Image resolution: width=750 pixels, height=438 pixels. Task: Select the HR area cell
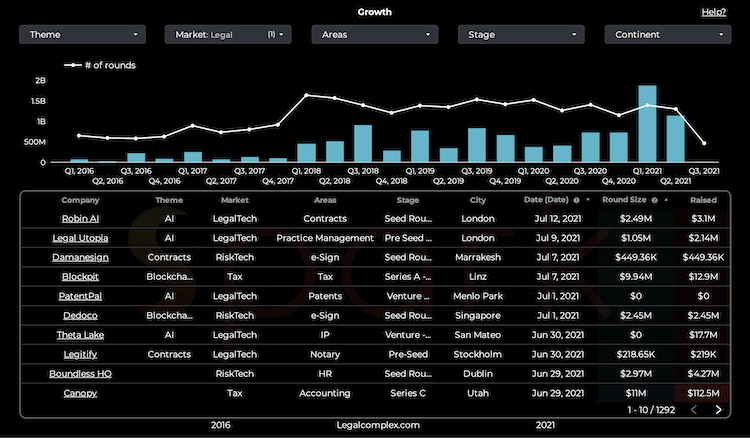click(x=325, y=373)
